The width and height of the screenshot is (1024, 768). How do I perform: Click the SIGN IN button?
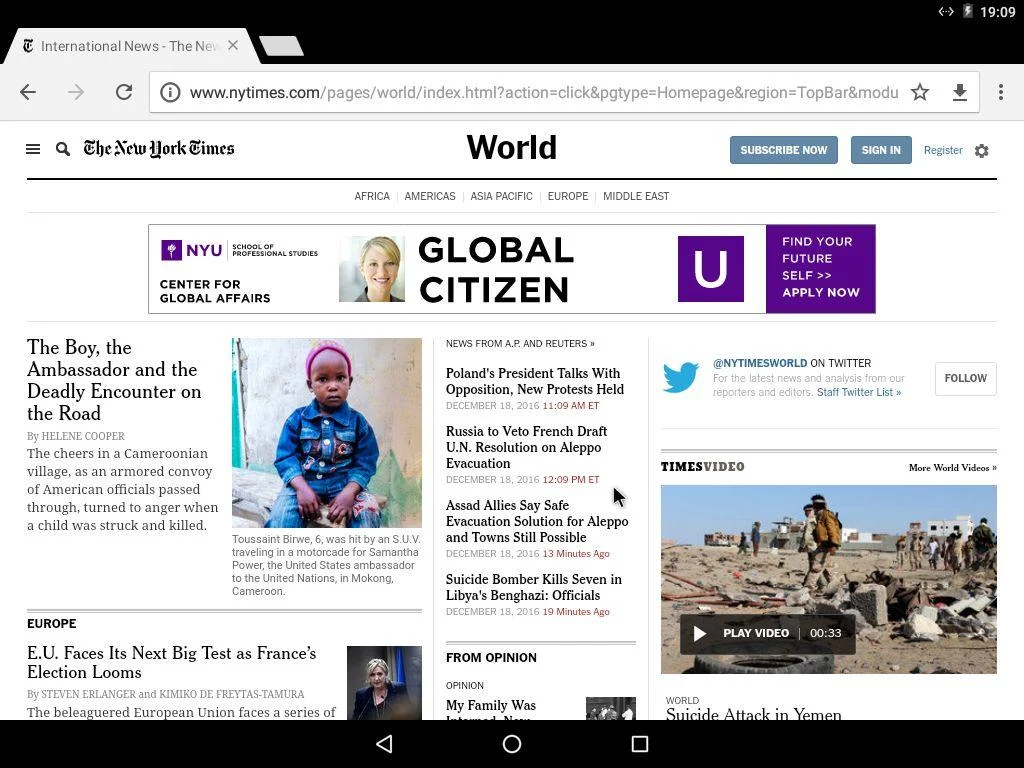click(x=881, y=150)
